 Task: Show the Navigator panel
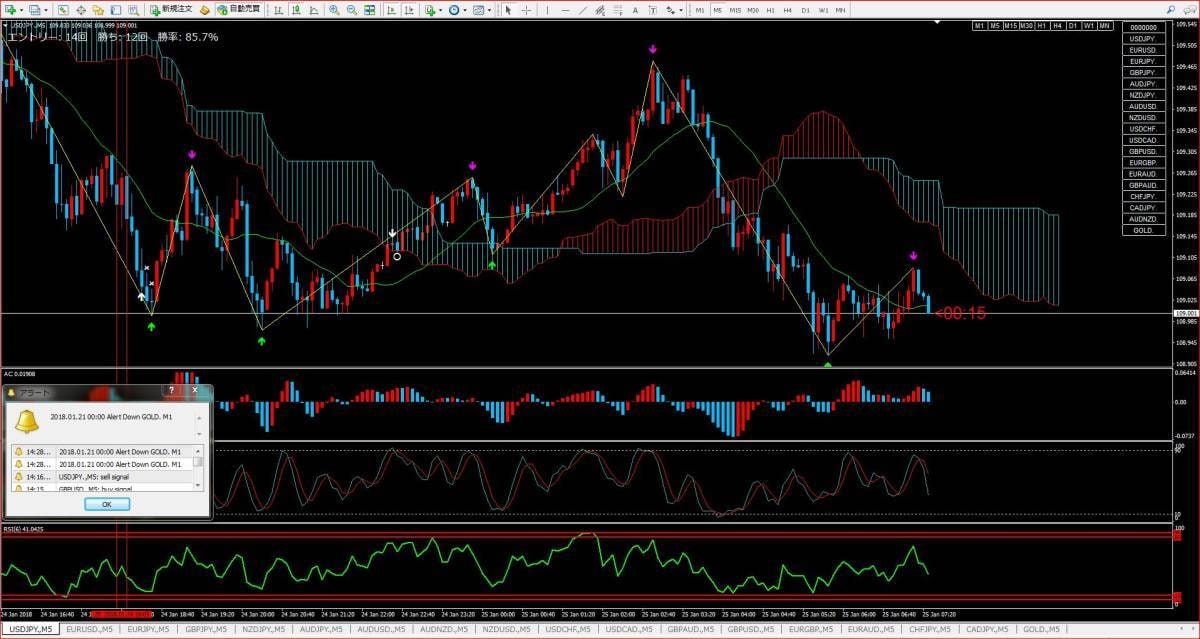(x=97, y=9)
